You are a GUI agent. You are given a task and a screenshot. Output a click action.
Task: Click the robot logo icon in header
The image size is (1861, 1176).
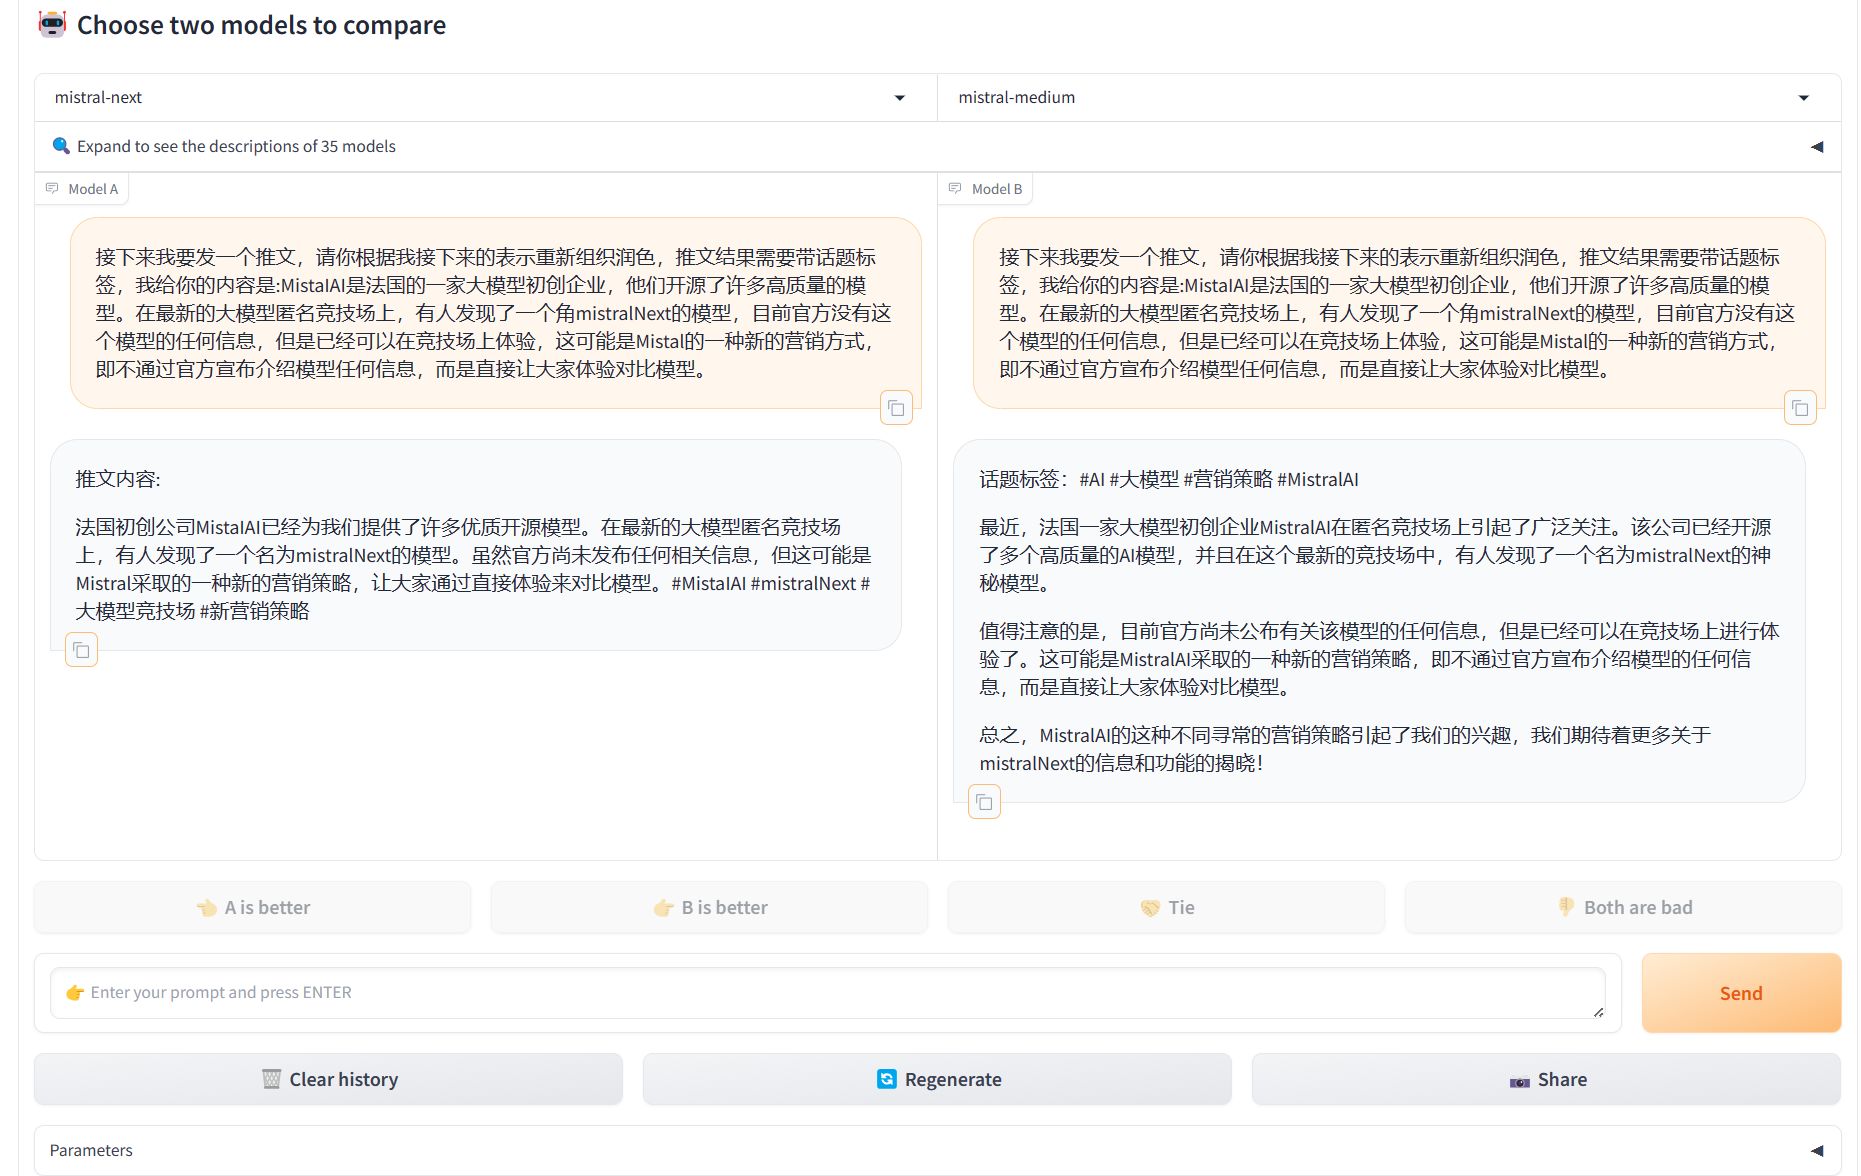[x=52, y=25]
